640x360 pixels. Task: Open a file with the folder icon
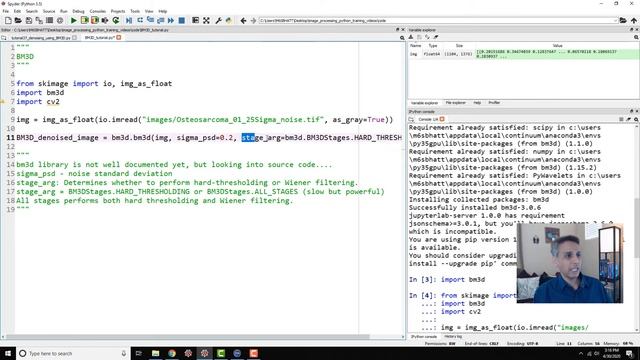click(x=18, y=20)
